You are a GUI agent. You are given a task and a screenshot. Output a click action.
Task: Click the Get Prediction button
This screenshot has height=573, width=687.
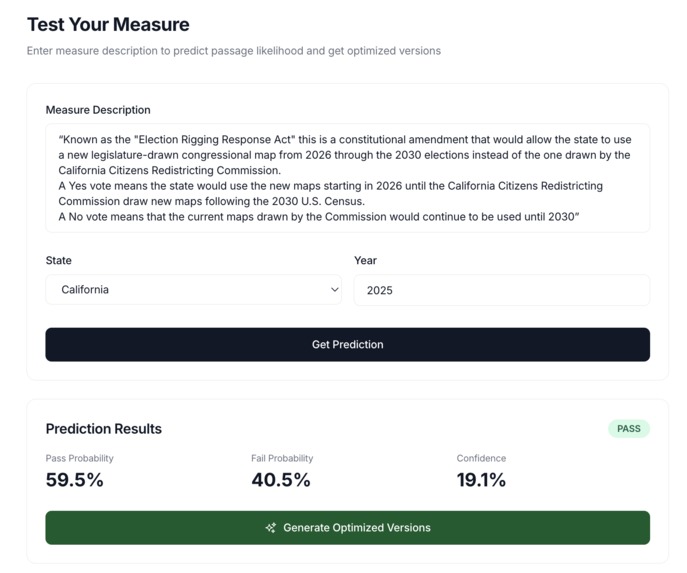pos(347,344)
